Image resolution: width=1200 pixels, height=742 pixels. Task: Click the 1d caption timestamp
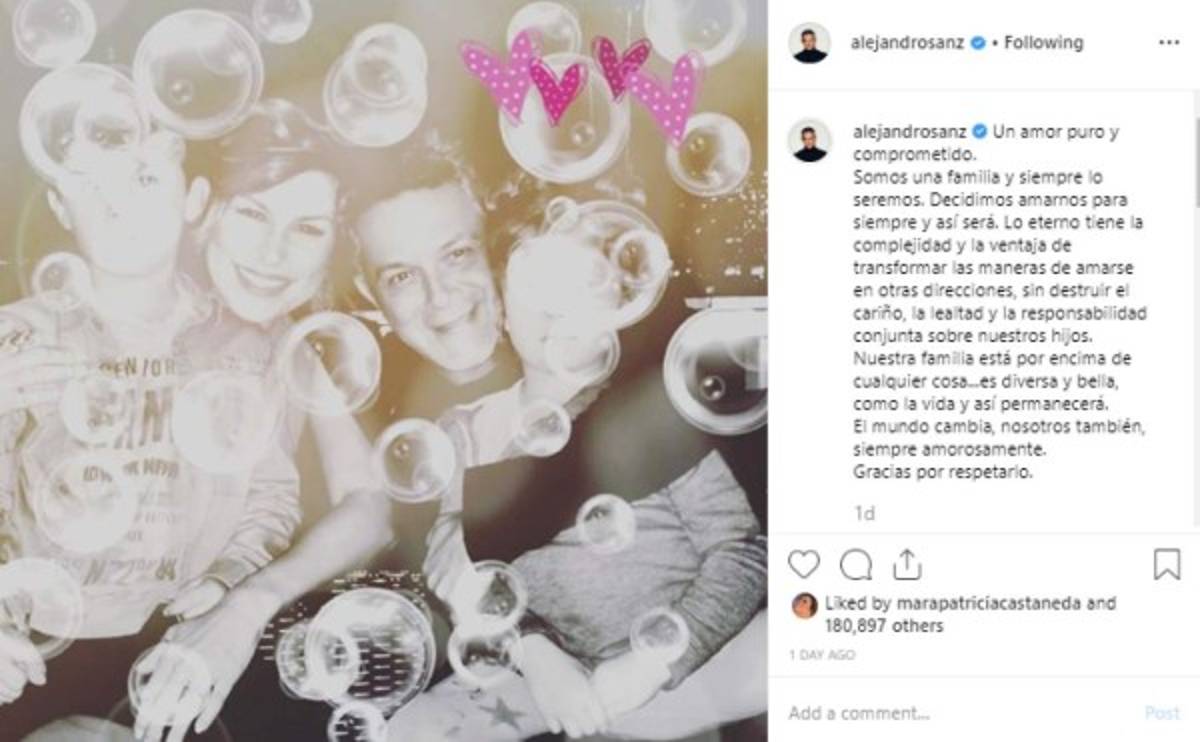[x=864, y=513]
